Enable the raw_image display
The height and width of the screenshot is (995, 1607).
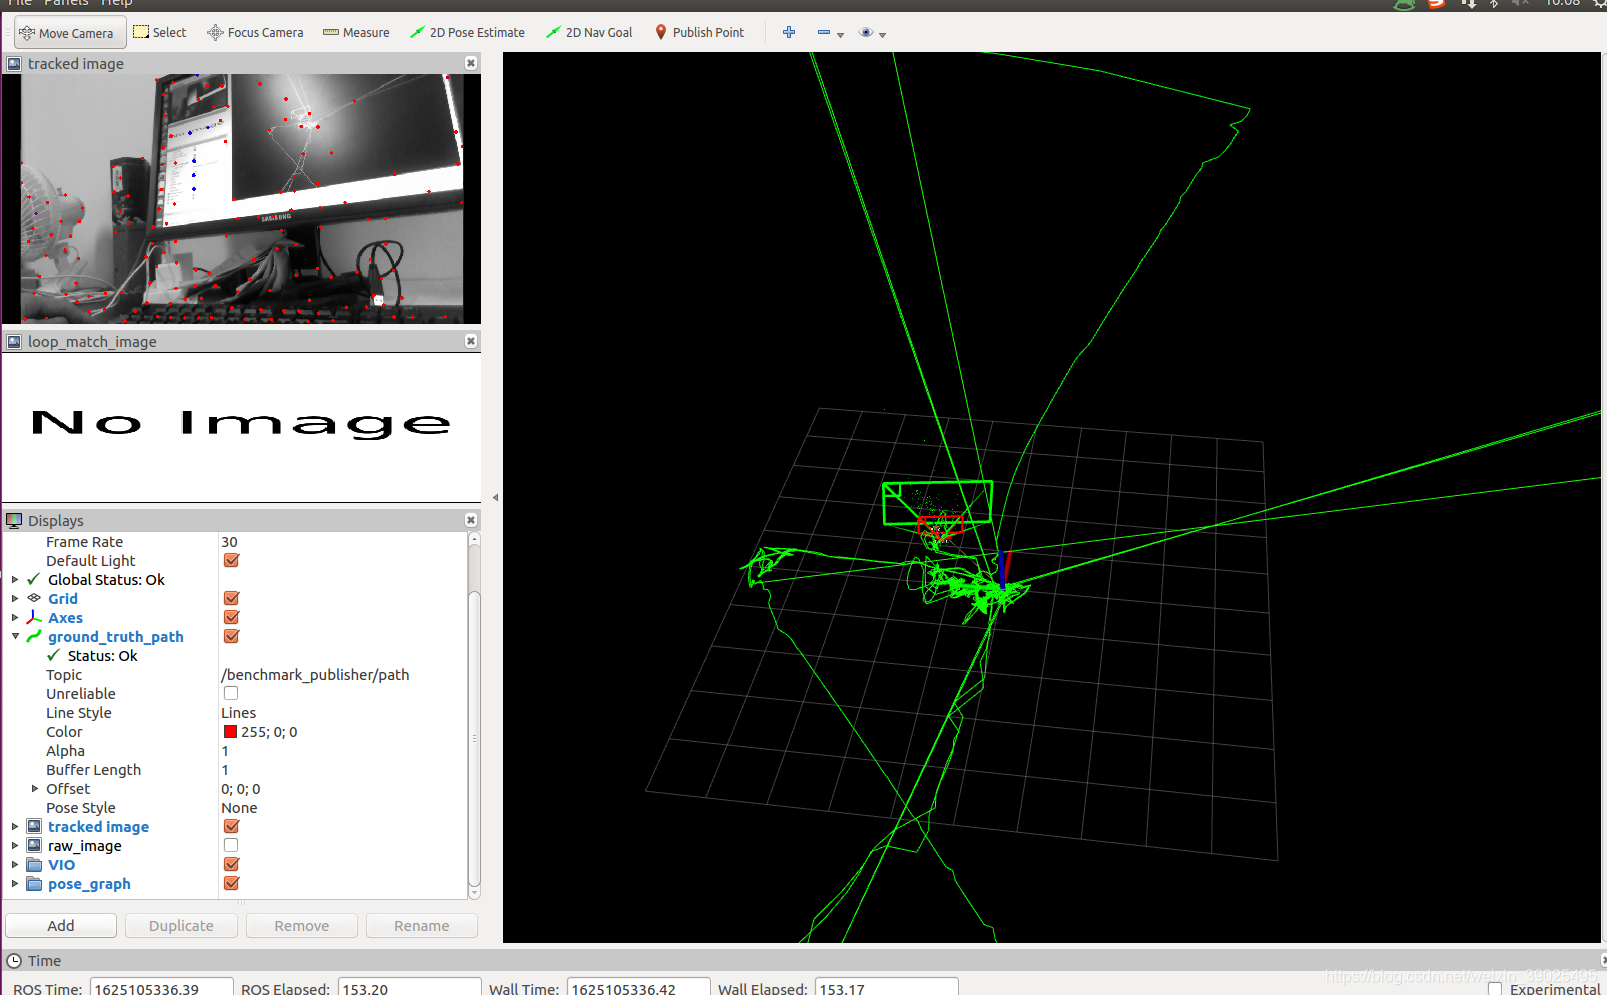click(x=231, y=844)
